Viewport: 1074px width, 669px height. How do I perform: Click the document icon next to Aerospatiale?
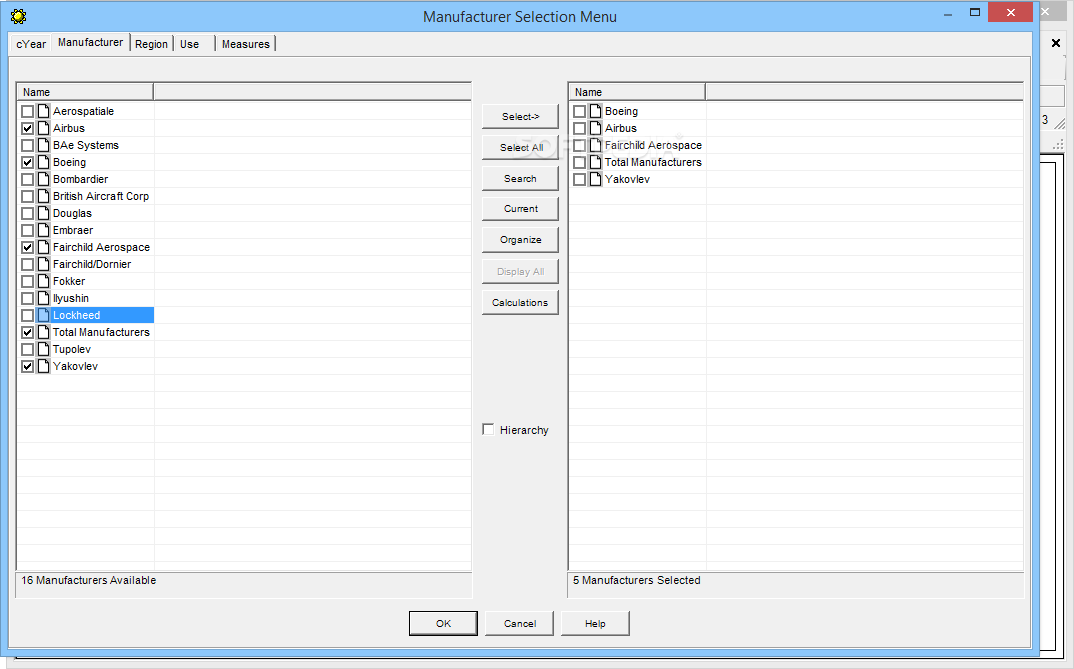[x=44, y=111]
